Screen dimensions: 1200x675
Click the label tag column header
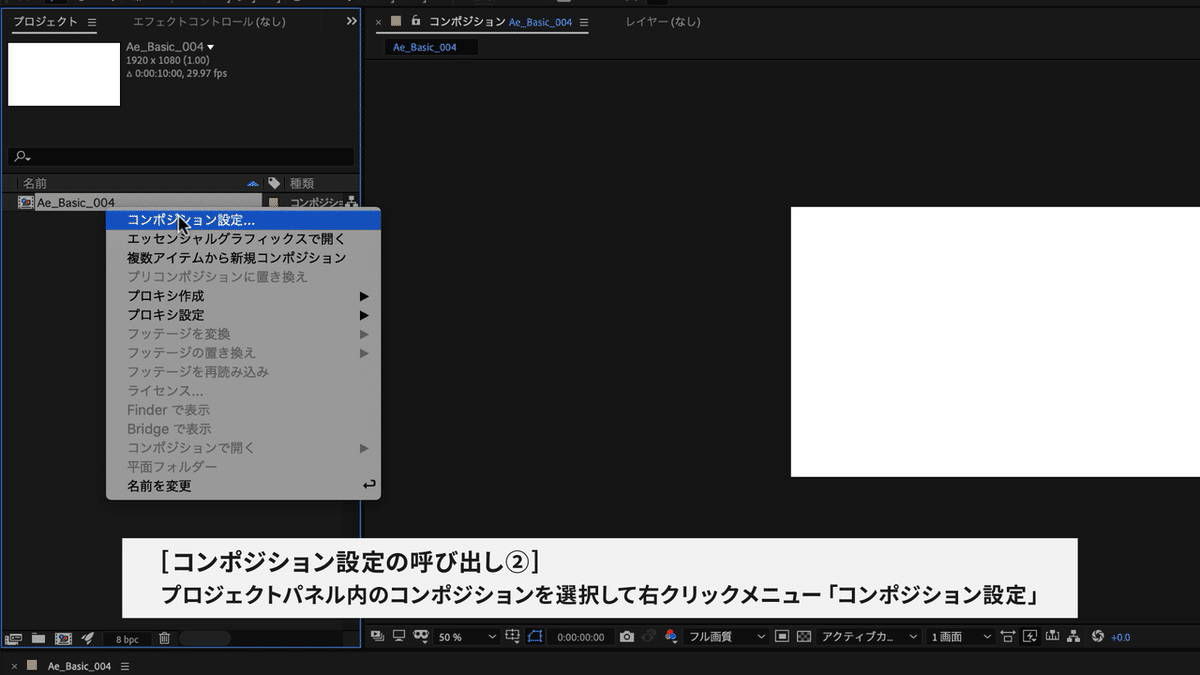click(274, 183)
